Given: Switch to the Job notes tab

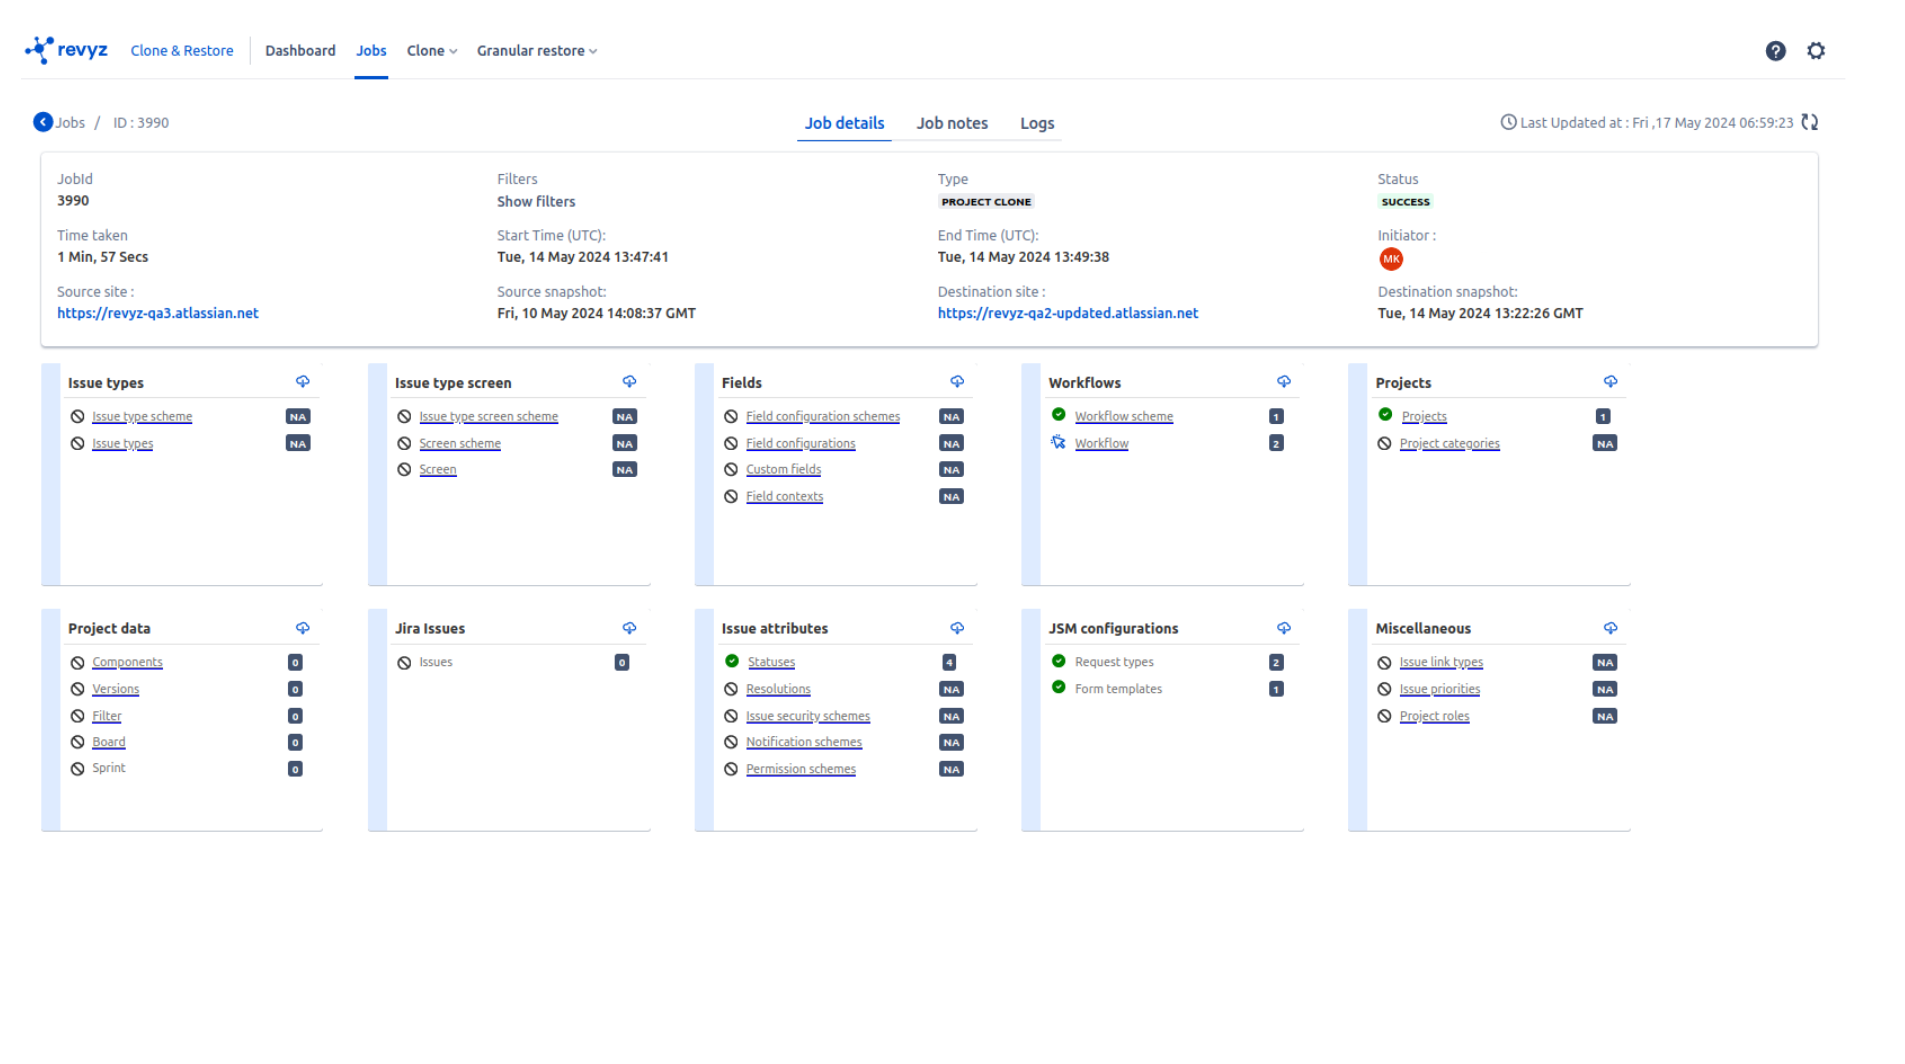Looking at the screenshot, I should [952, 123].
